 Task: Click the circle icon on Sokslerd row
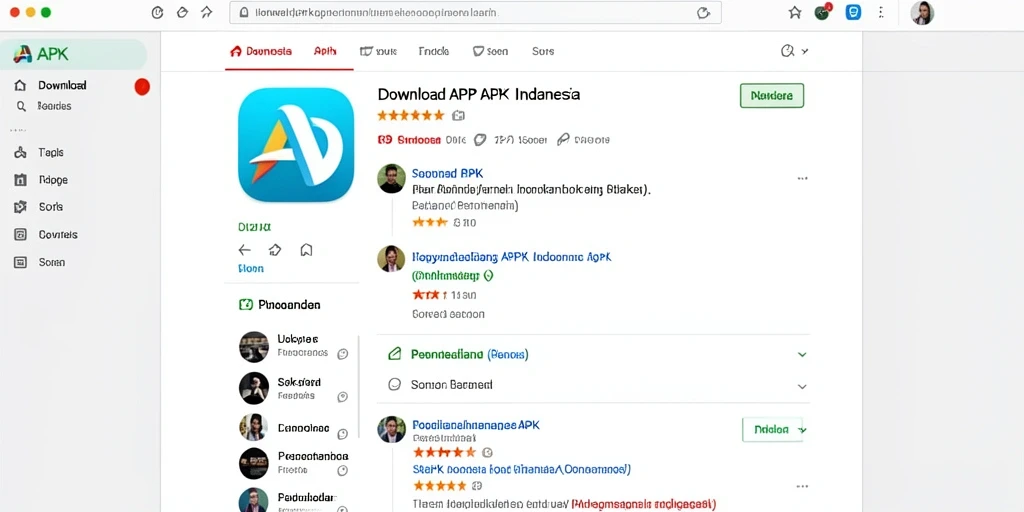[x=342, y=397]
